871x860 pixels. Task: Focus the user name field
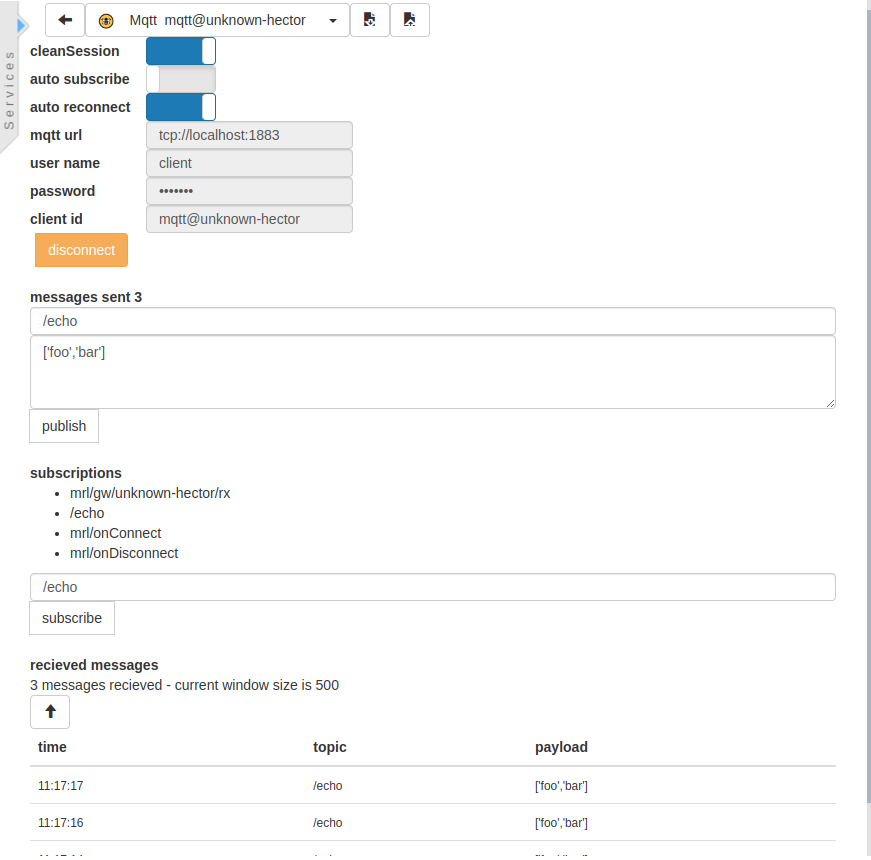(x=249, y=163)
